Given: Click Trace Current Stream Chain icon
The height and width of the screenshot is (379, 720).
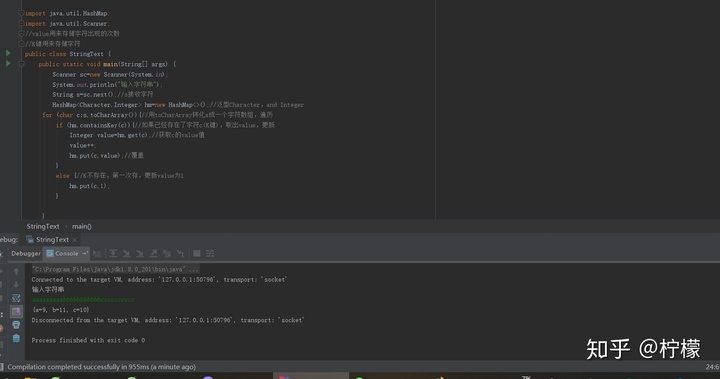Looking at the screenshot, I should pyautogui.click(x=210, y=253).
